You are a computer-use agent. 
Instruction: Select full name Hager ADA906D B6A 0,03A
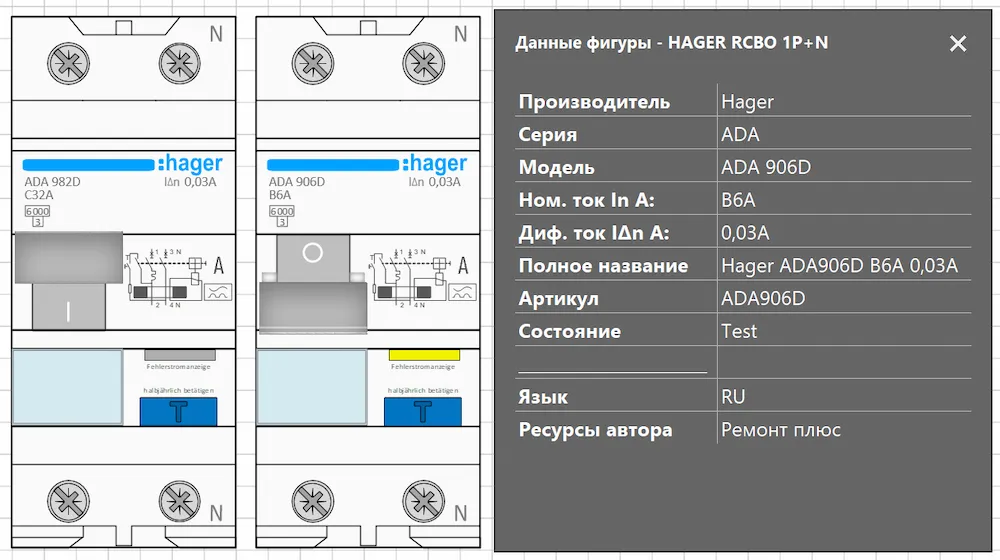coord(839,265)
